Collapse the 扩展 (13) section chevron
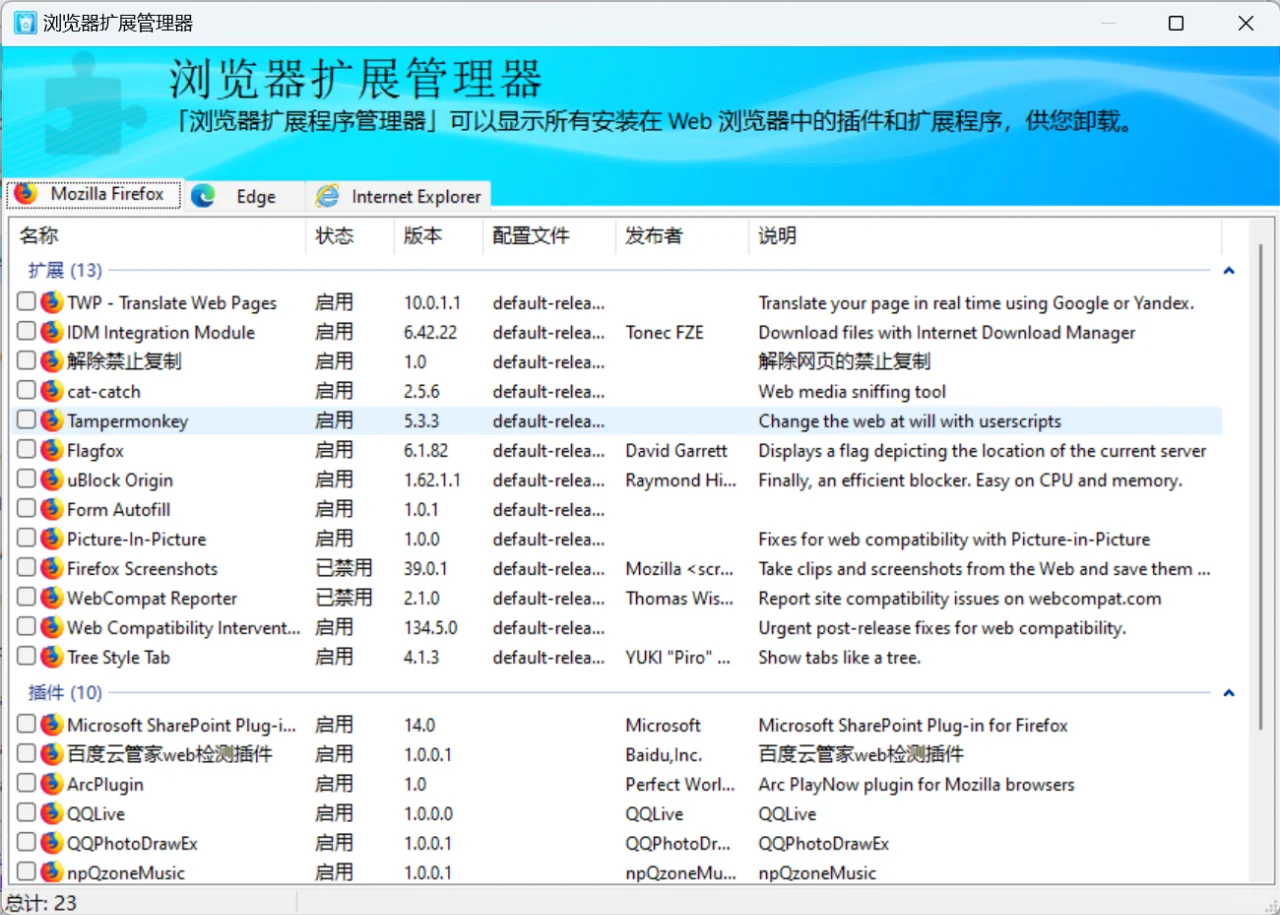Image resolution: width=1280 pixels, height=915 pixels. [x=1229, y=270]
